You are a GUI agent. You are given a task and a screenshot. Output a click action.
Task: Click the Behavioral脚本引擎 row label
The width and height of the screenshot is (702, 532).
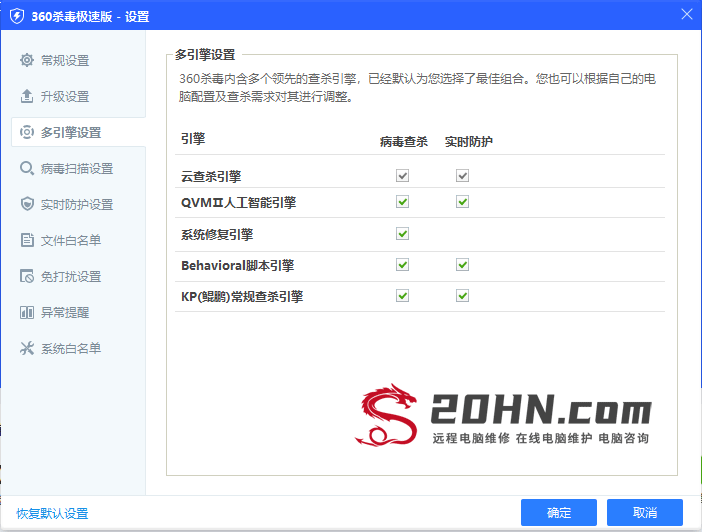coord(237,266)
